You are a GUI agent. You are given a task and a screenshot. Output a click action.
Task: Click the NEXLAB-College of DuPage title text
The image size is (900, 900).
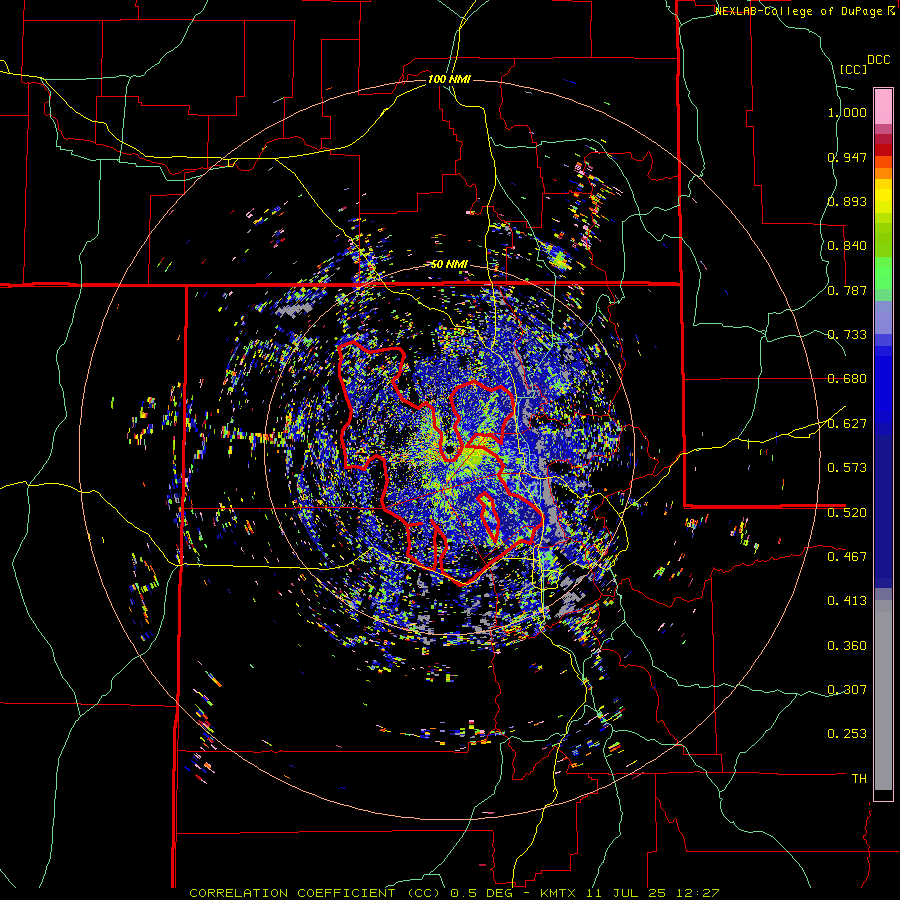click(x=798, y=11)
